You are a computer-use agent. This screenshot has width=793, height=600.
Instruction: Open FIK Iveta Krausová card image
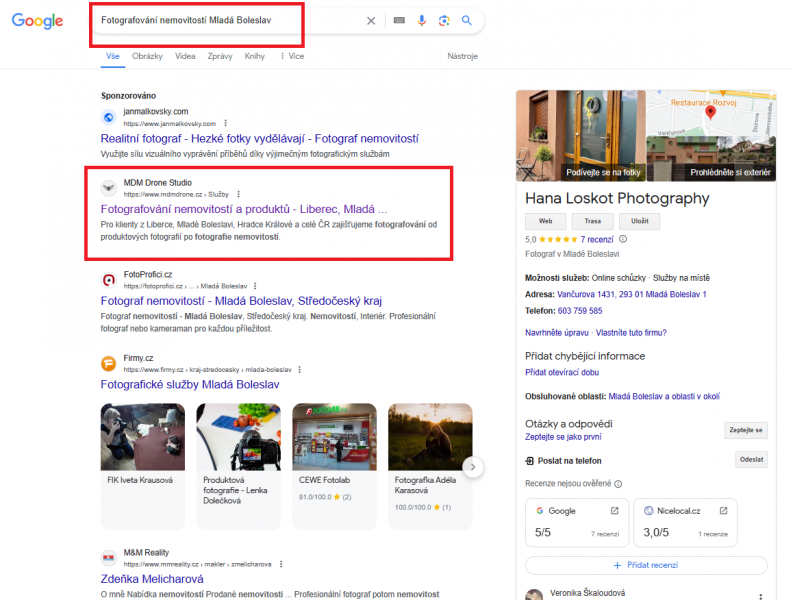[143, 437]
